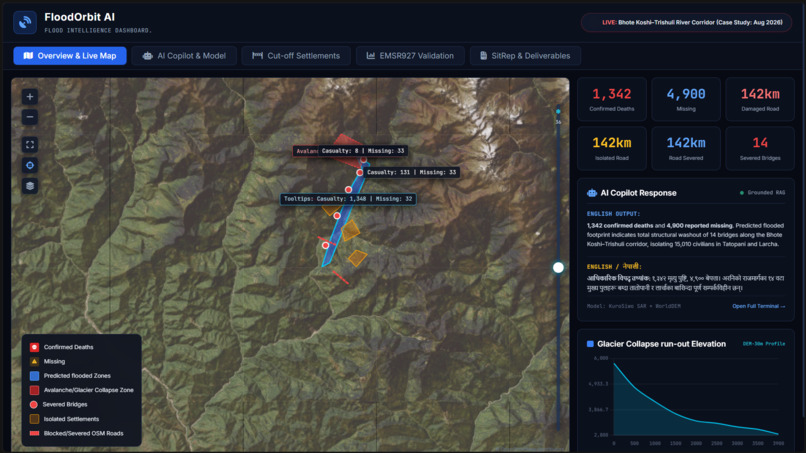
Task: Click the Confirmed Deaths legend icon
Action: pyautogui.click(x=34, y=347)
